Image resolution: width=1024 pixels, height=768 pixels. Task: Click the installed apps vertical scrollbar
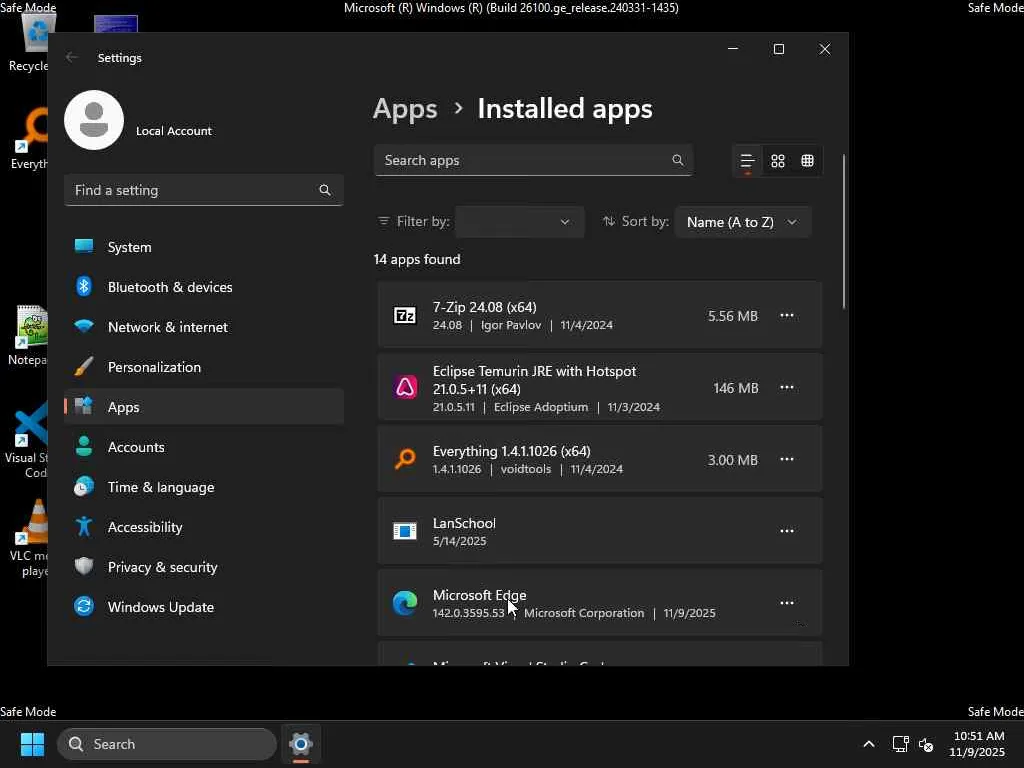tap(844, 231)
